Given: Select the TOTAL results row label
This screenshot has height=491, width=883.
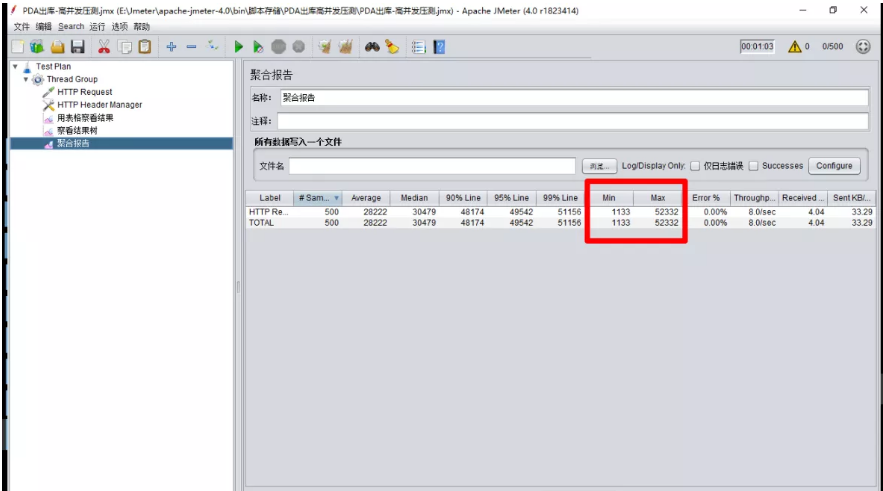Looking at the screenshot, I should tap(261, 223).
